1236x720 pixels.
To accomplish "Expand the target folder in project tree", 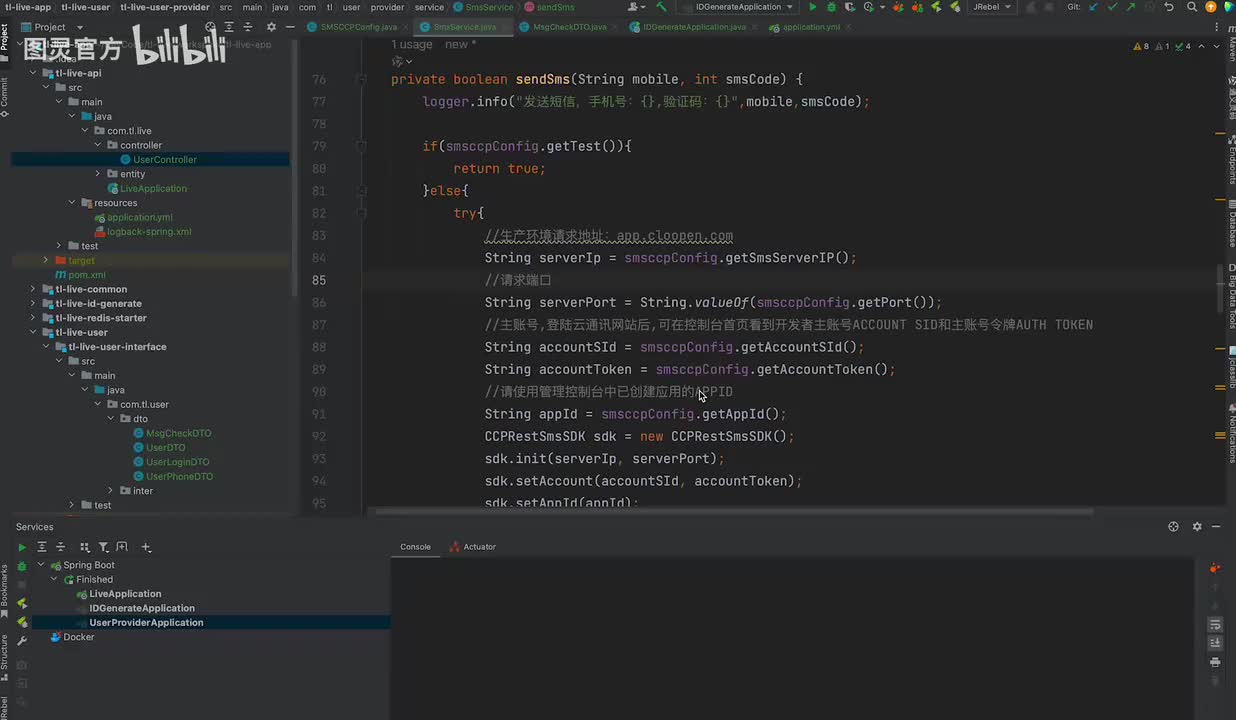I will tap(45, 260).
